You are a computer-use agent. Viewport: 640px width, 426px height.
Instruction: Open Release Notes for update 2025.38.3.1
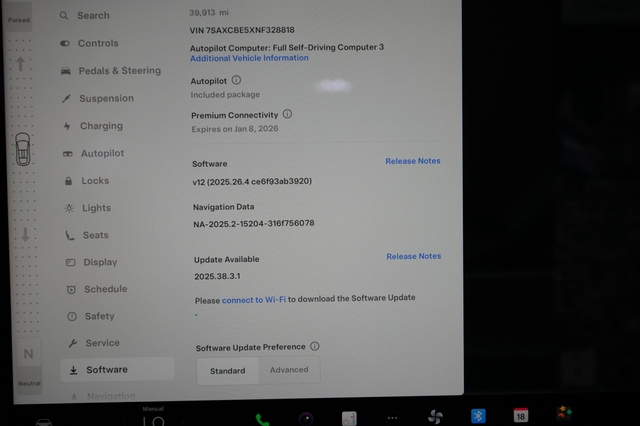413,256
